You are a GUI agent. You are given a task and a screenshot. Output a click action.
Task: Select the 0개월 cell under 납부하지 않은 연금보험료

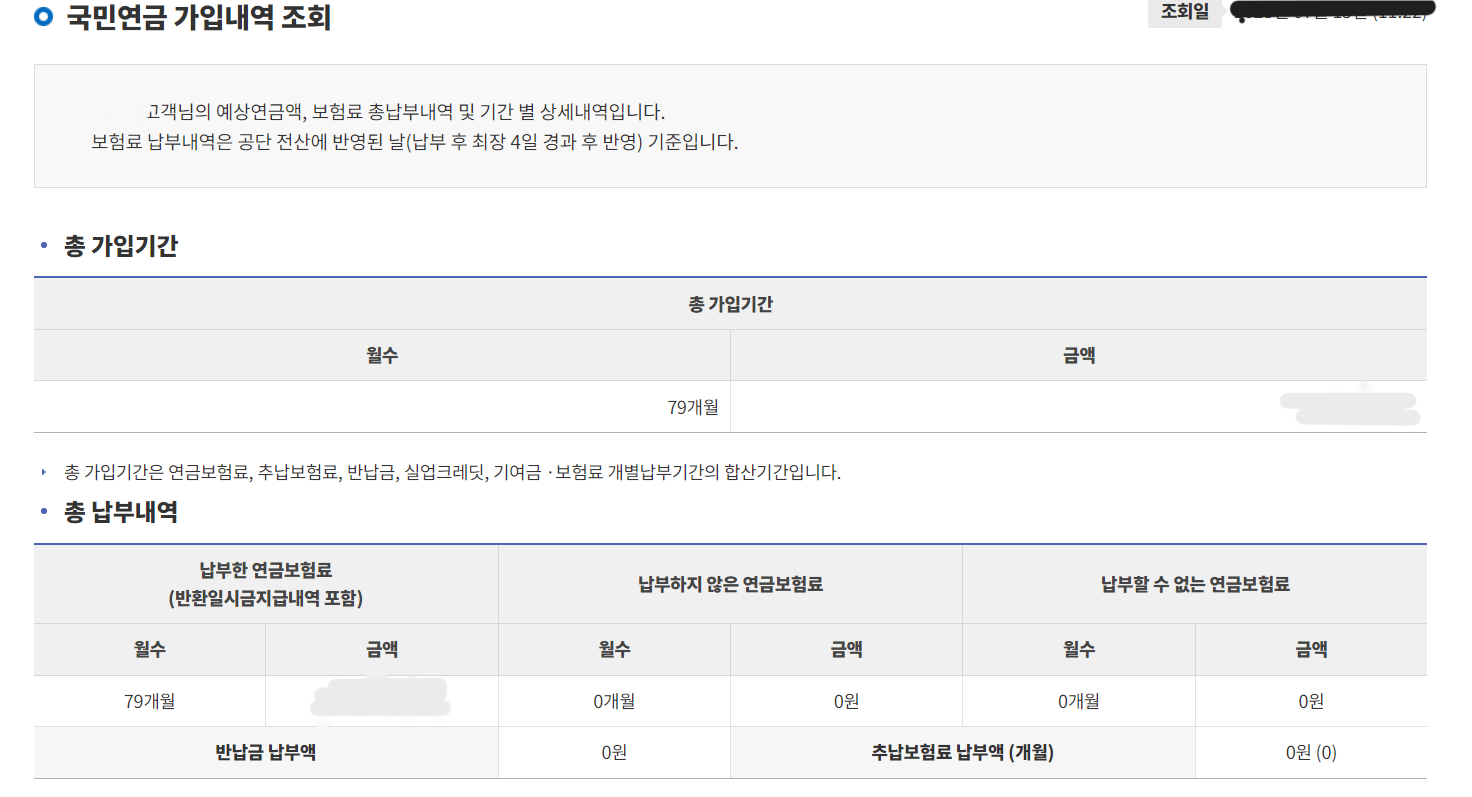(x=613, y=701)
